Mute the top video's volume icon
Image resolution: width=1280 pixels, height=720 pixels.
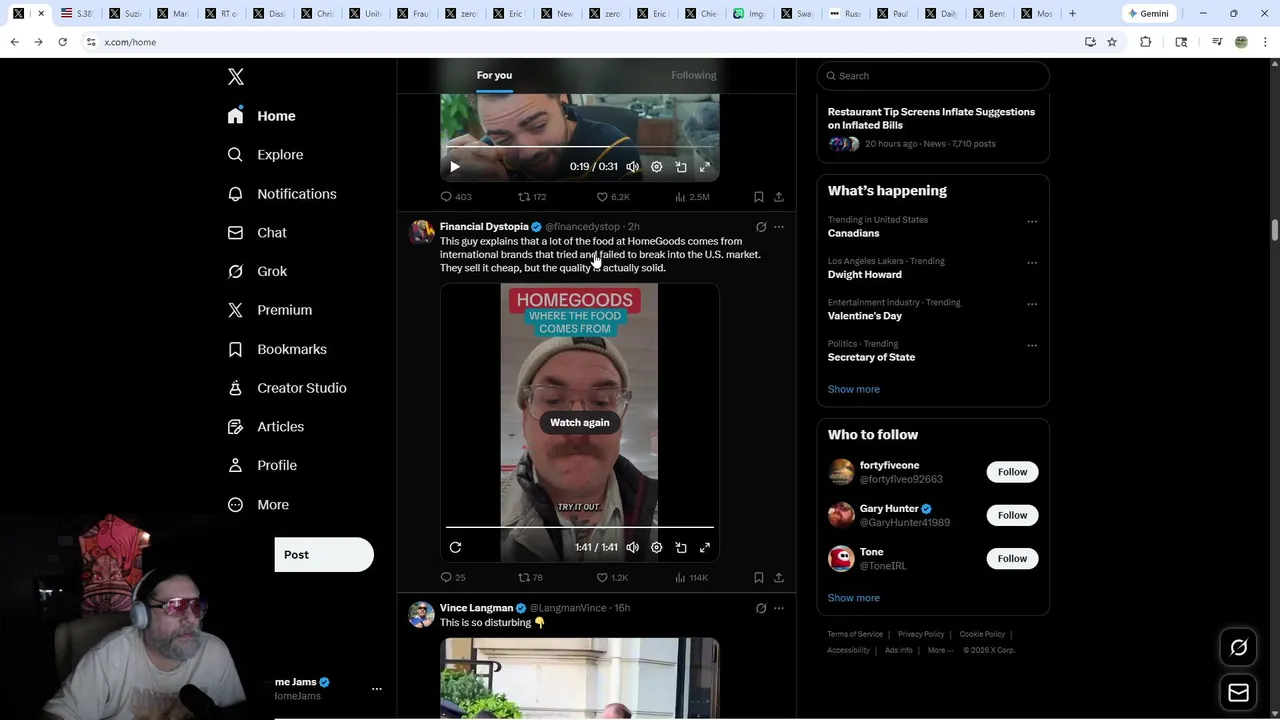632,167
